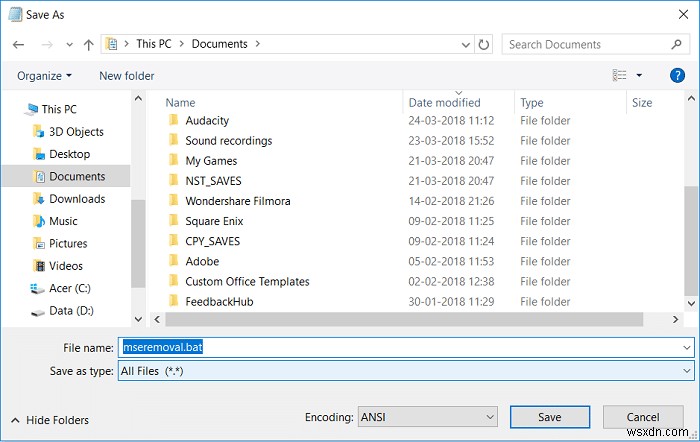Open the view options dropdown arrow
Screen dimensions: 700x442
tap(639, 75)
